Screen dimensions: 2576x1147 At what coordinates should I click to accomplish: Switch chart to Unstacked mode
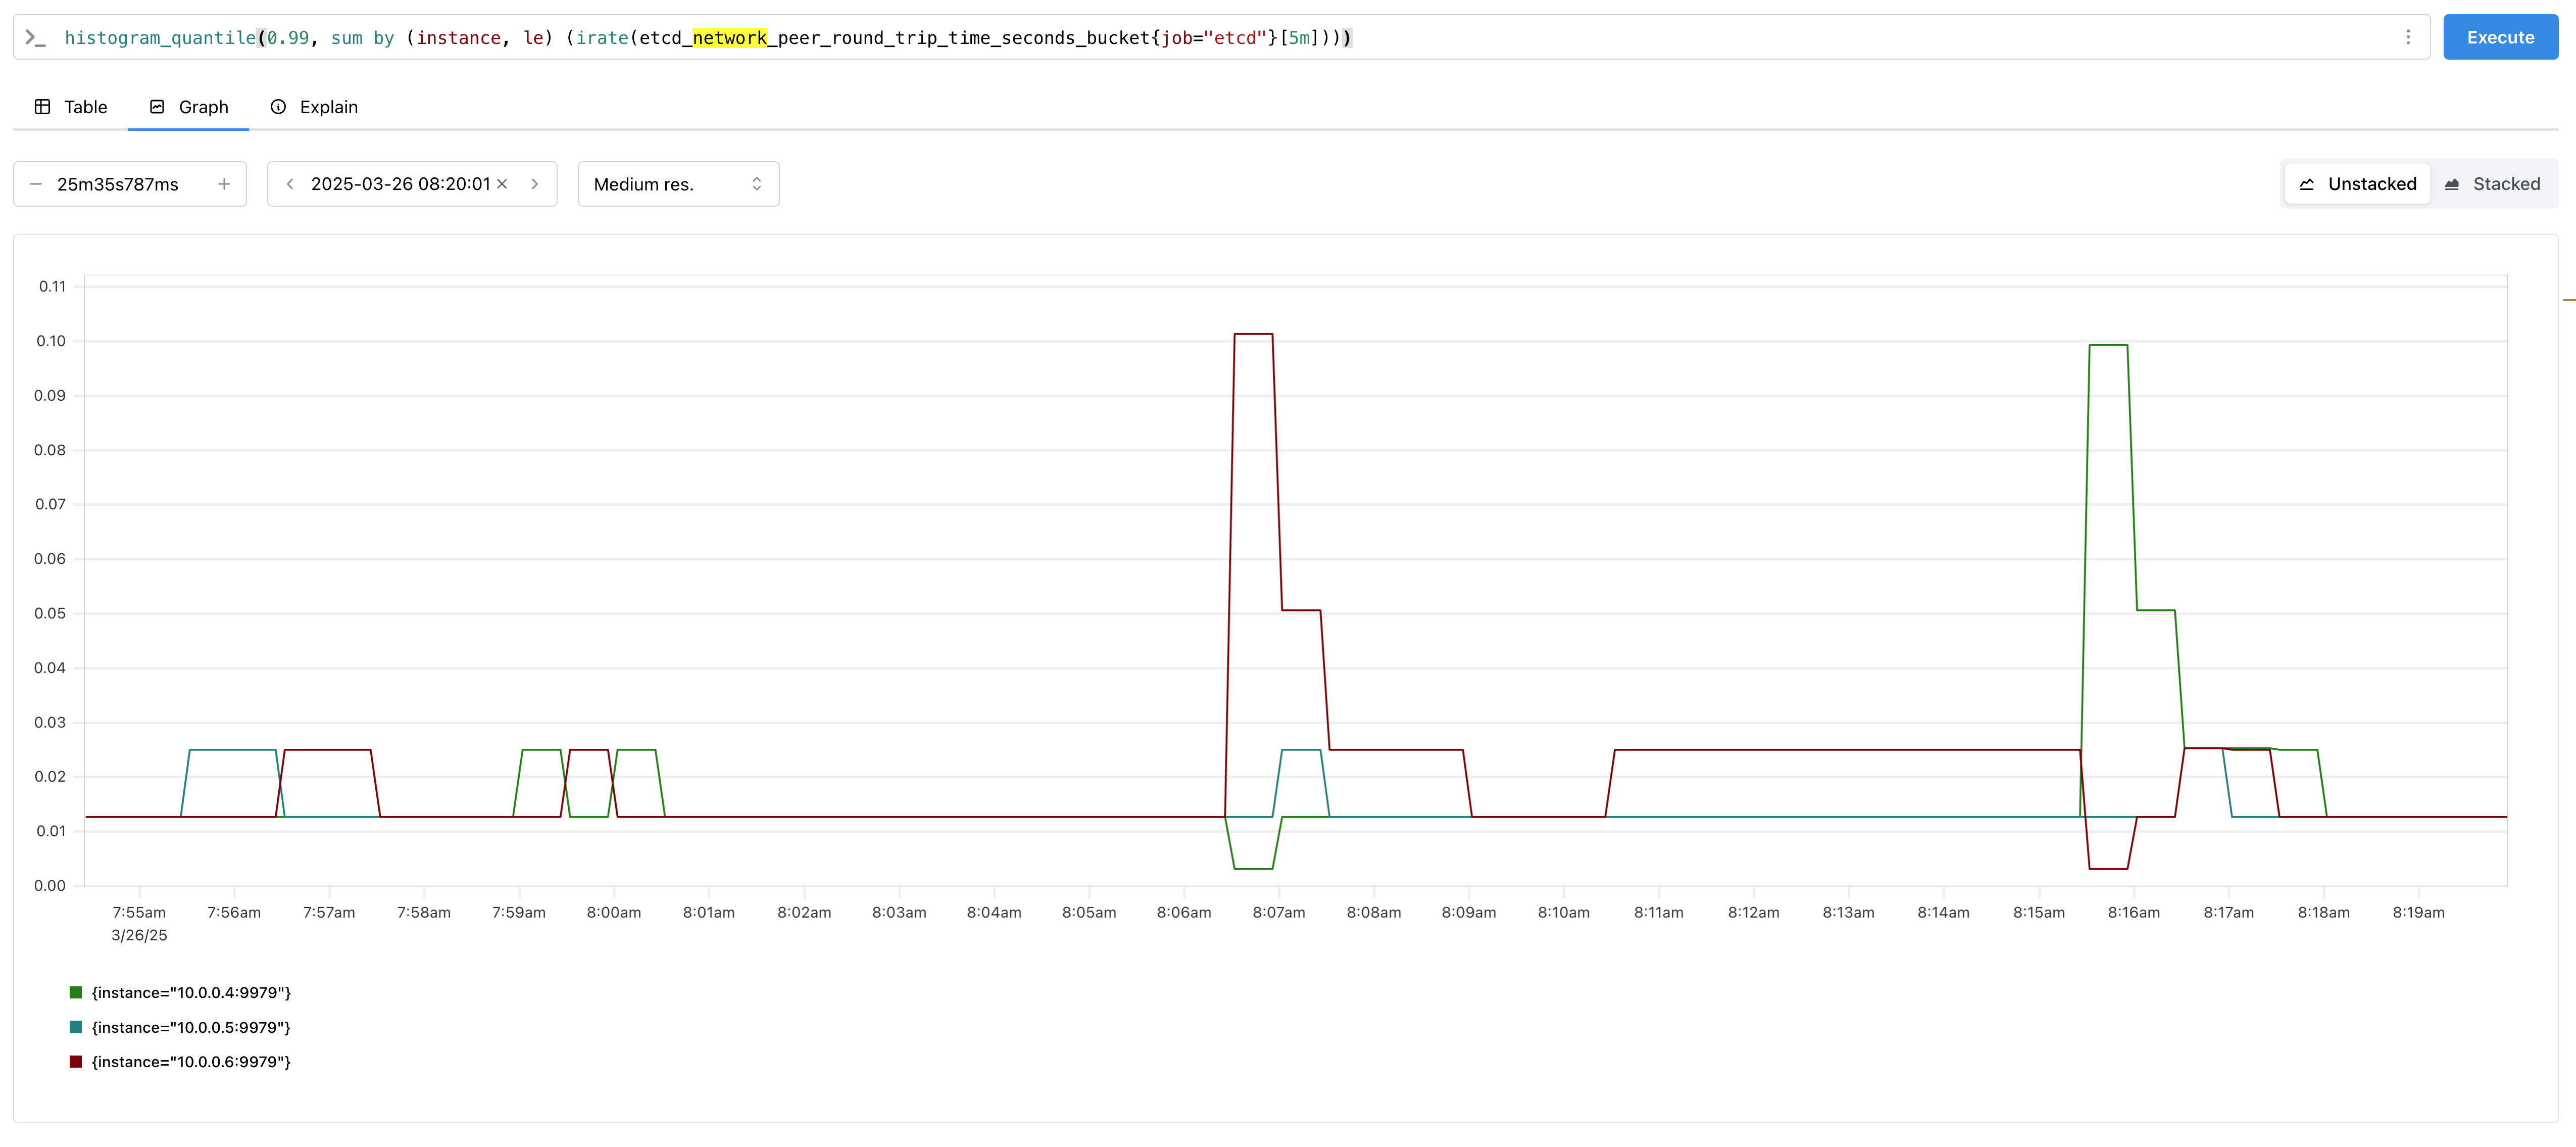click(x=2357, y=184)
